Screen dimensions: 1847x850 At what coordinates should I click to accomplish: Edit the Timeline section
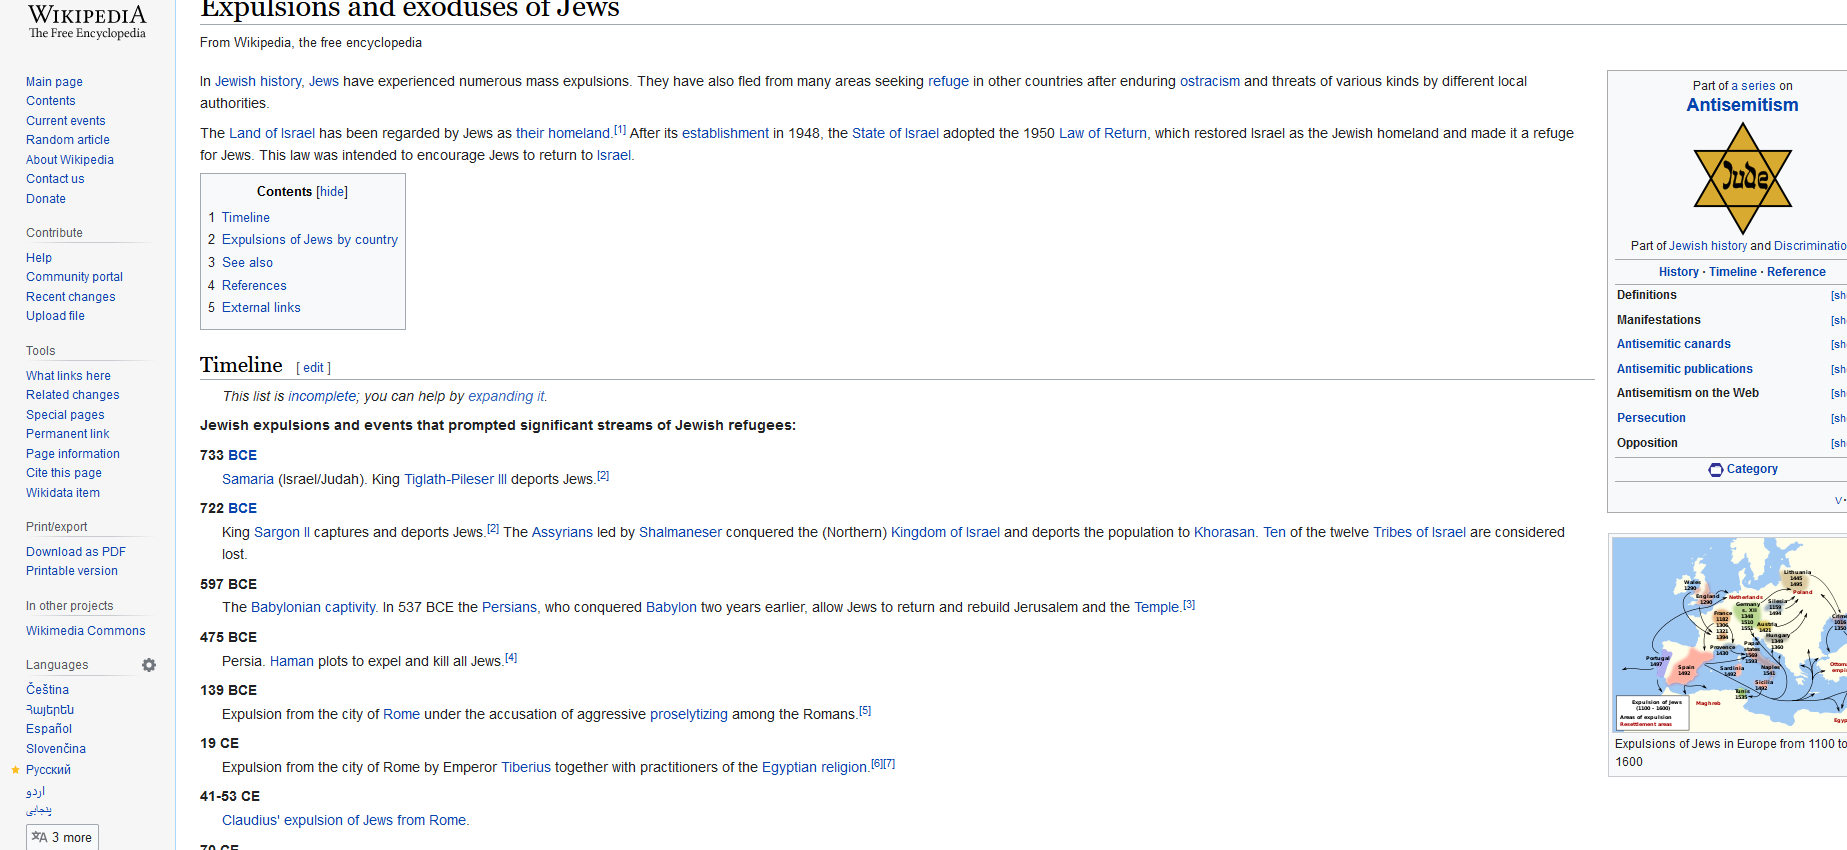[313, 368]
